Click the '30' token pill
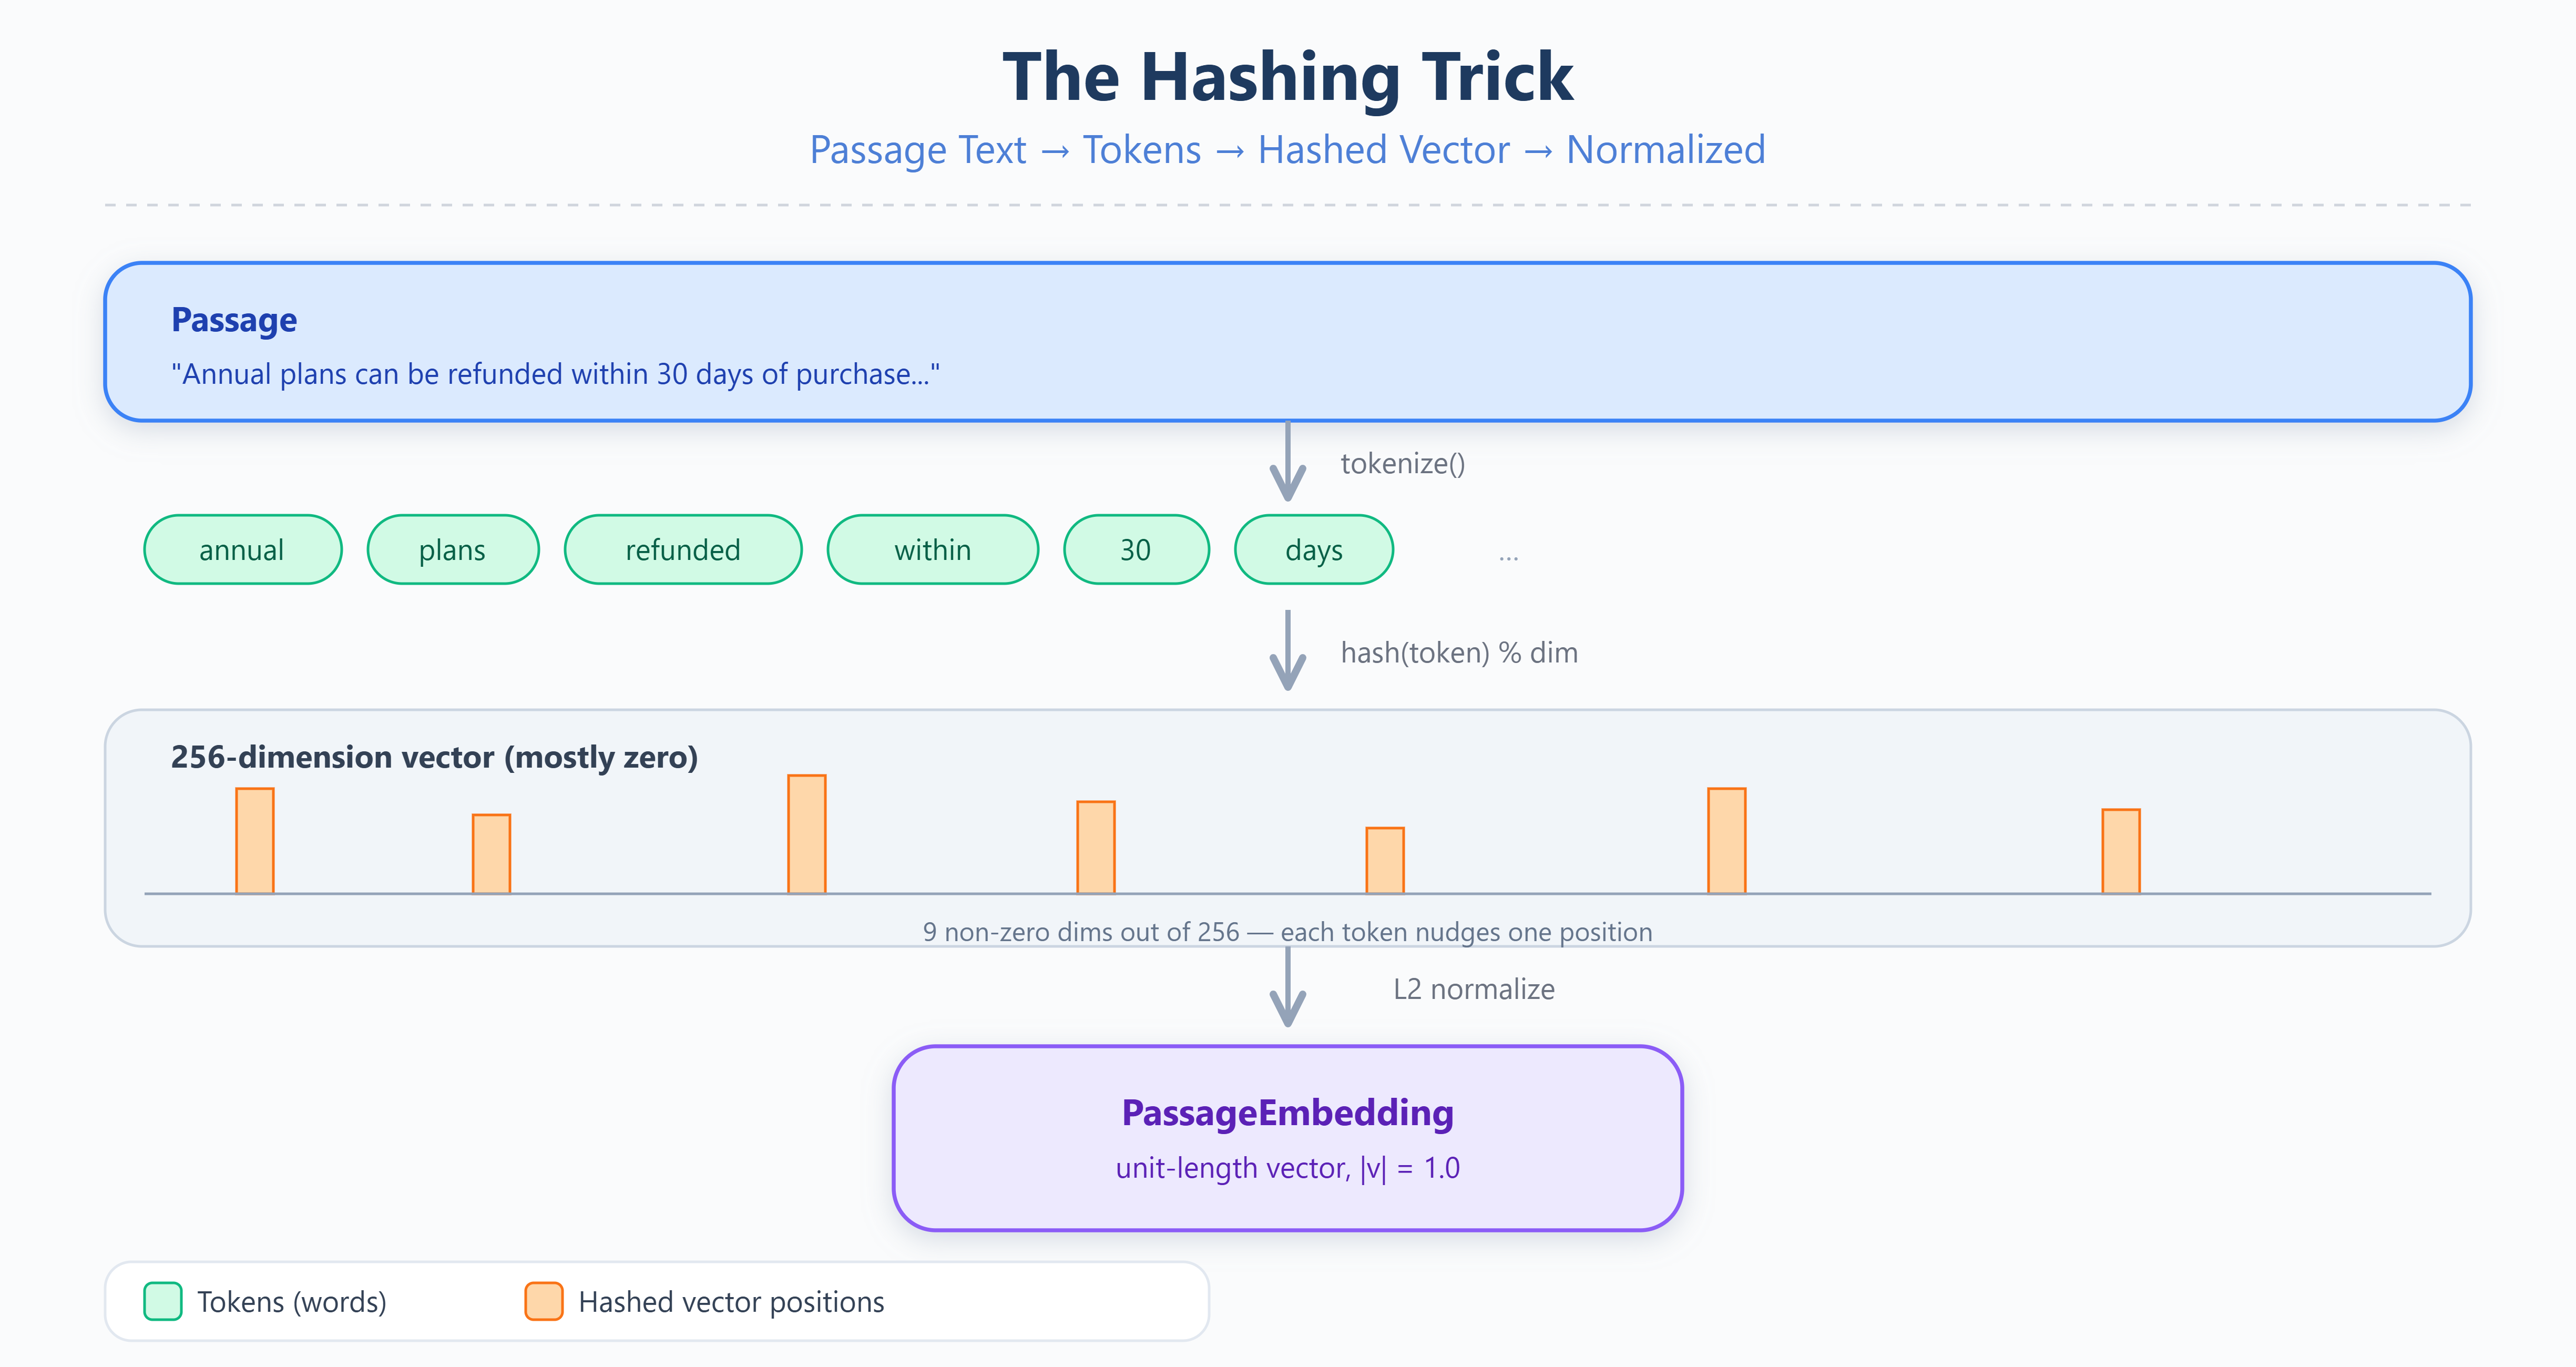Image resolution: width=2576 pixels, height=1367 pixels. (x=1136, y=549)
